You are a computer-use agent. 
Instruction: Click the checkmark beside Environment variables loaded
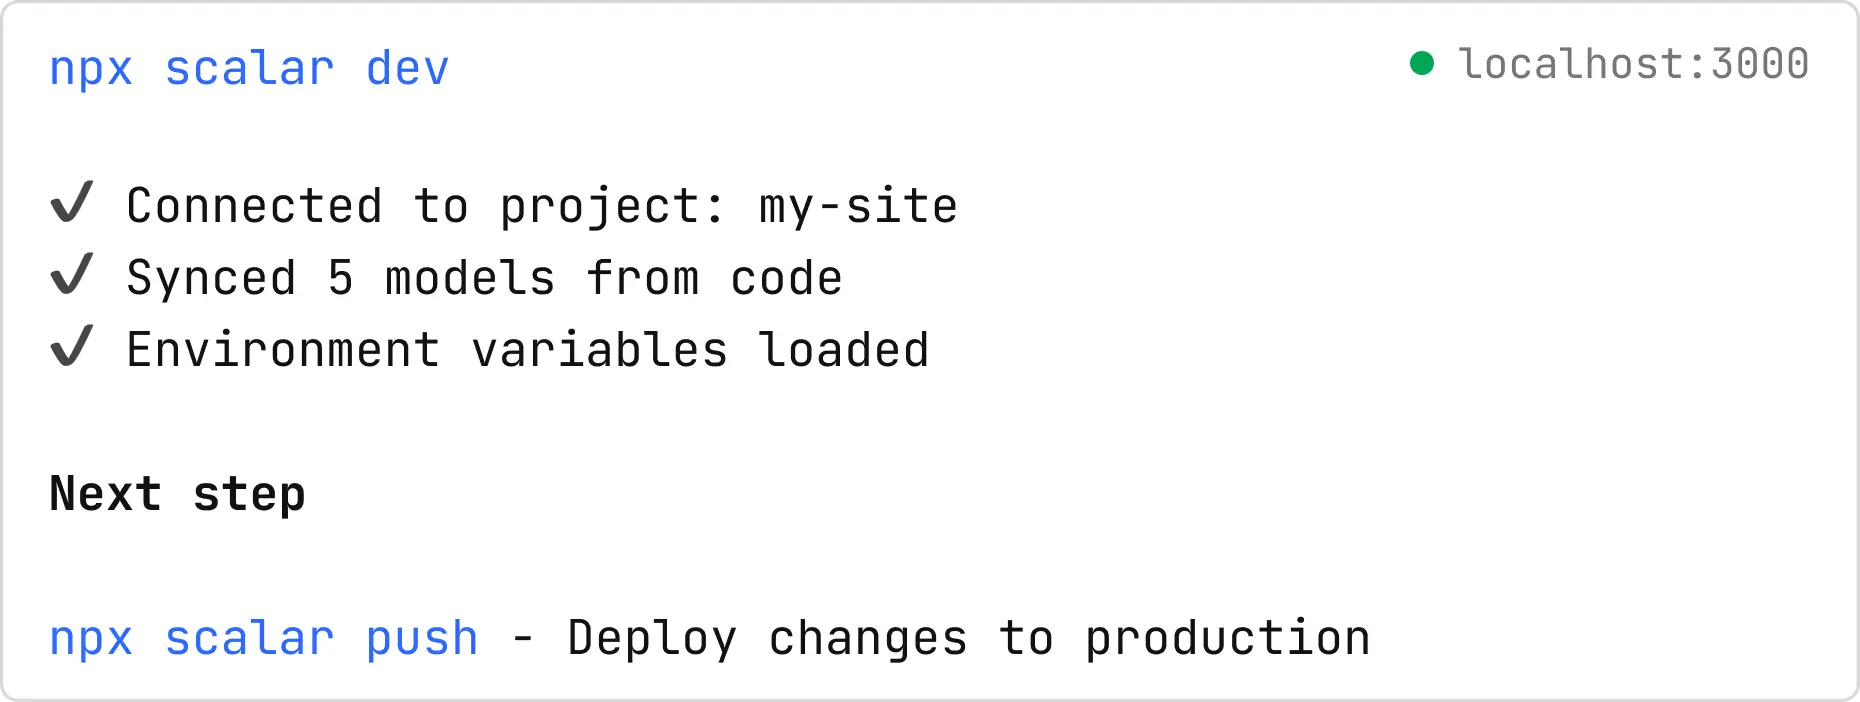[72, 347]
